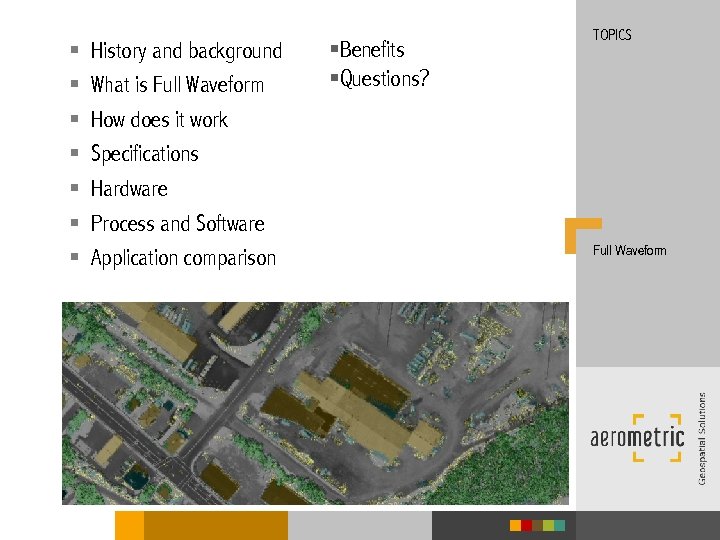This screenshot has height=540, width=720.
Task: Click the 'Geospatial Solutions' vertical text
Action: click(x=701, y=439)
